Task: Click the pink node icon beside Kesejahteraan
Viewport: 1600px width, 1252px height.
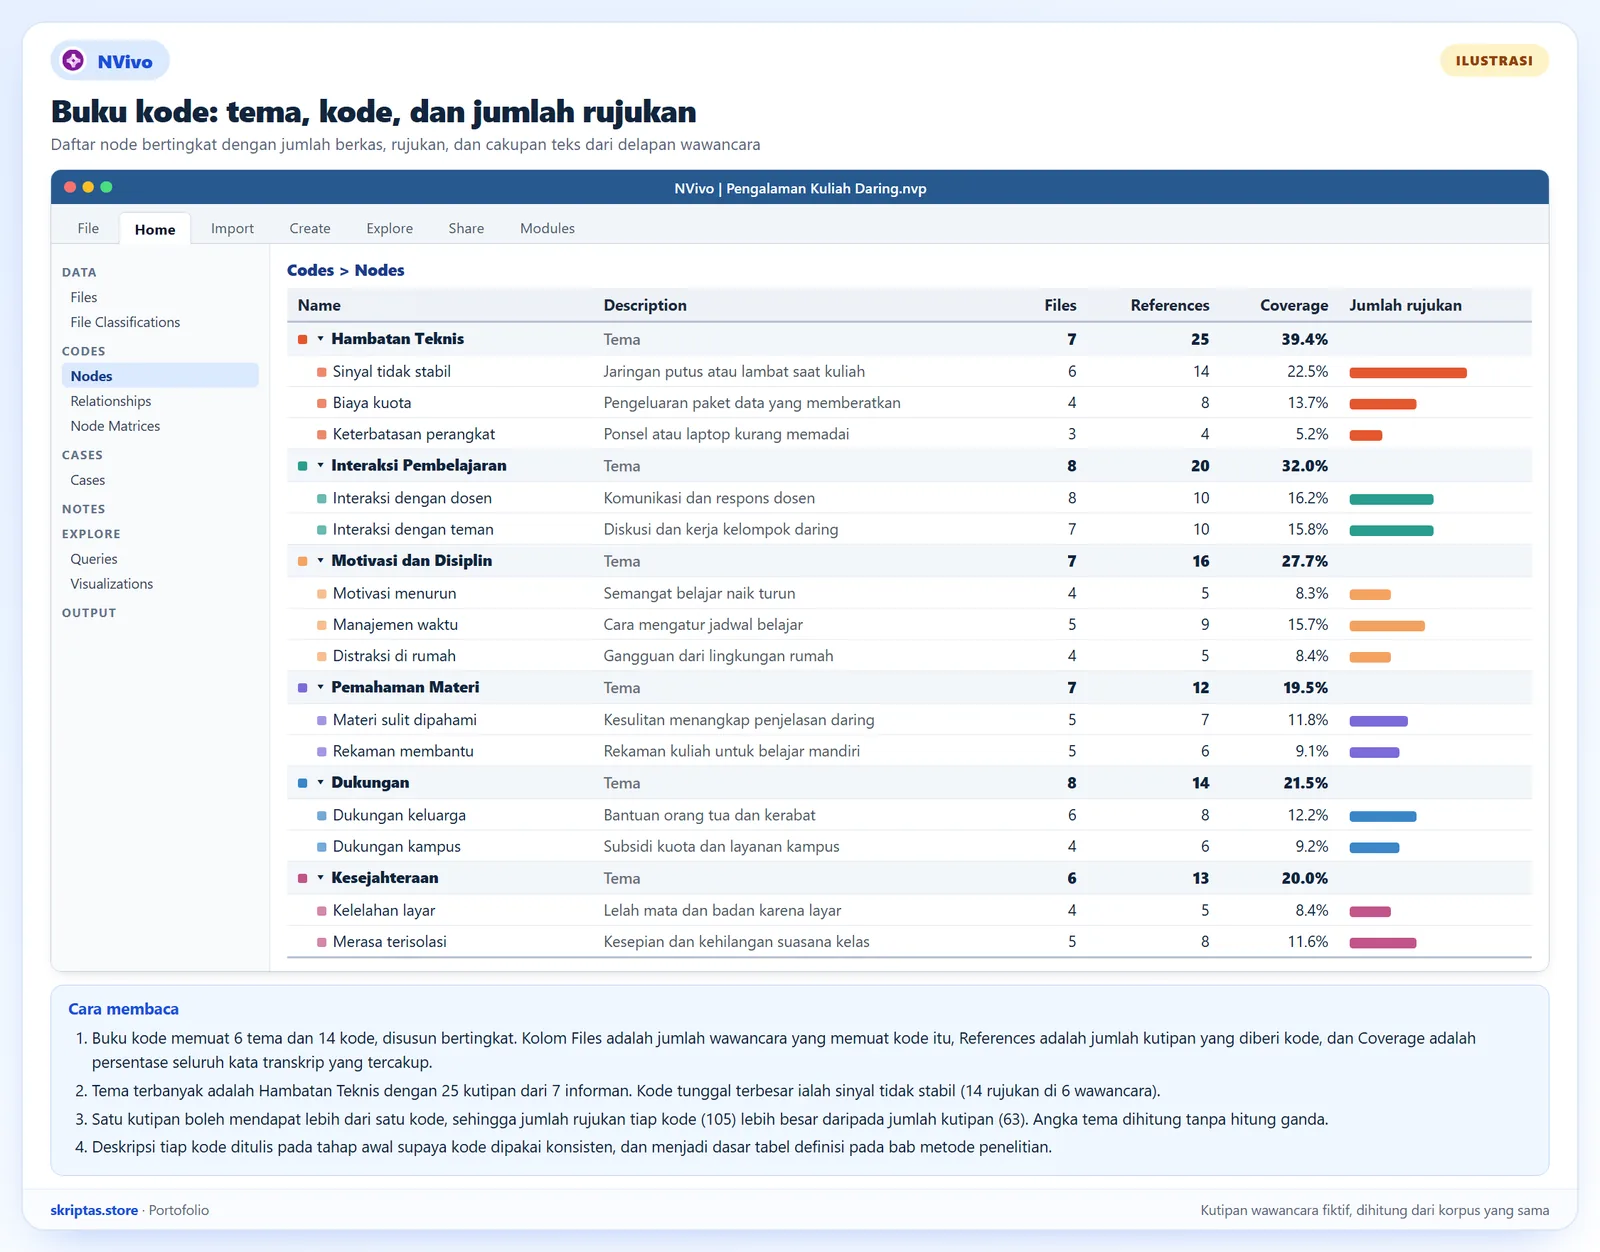Action: (x=303, y=878)
